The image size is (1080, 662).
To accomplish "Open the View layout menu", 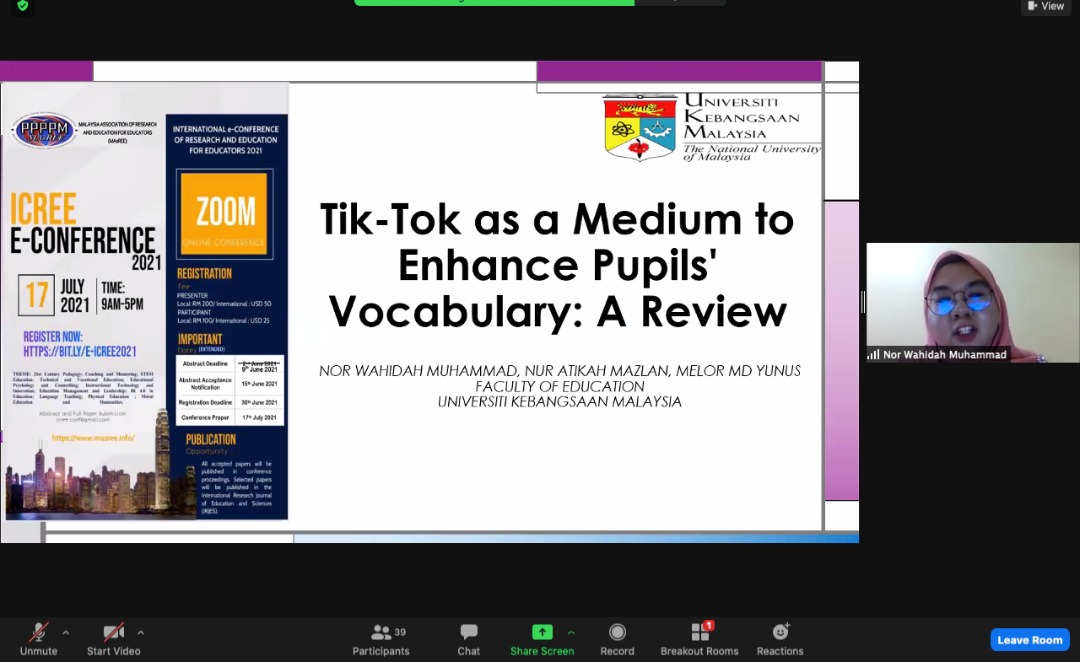I will tap(1046, 6).
